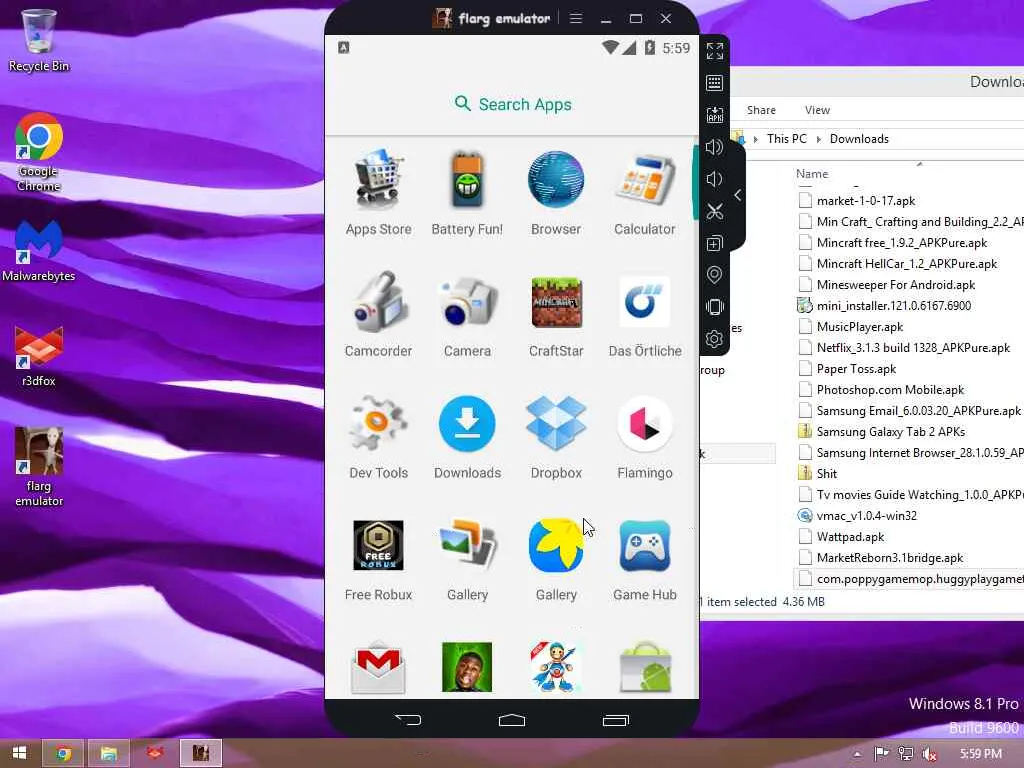Open the emulator location pin icon
The width and height of the screenshot is (1024, 768).
click(x=714, y=275)
